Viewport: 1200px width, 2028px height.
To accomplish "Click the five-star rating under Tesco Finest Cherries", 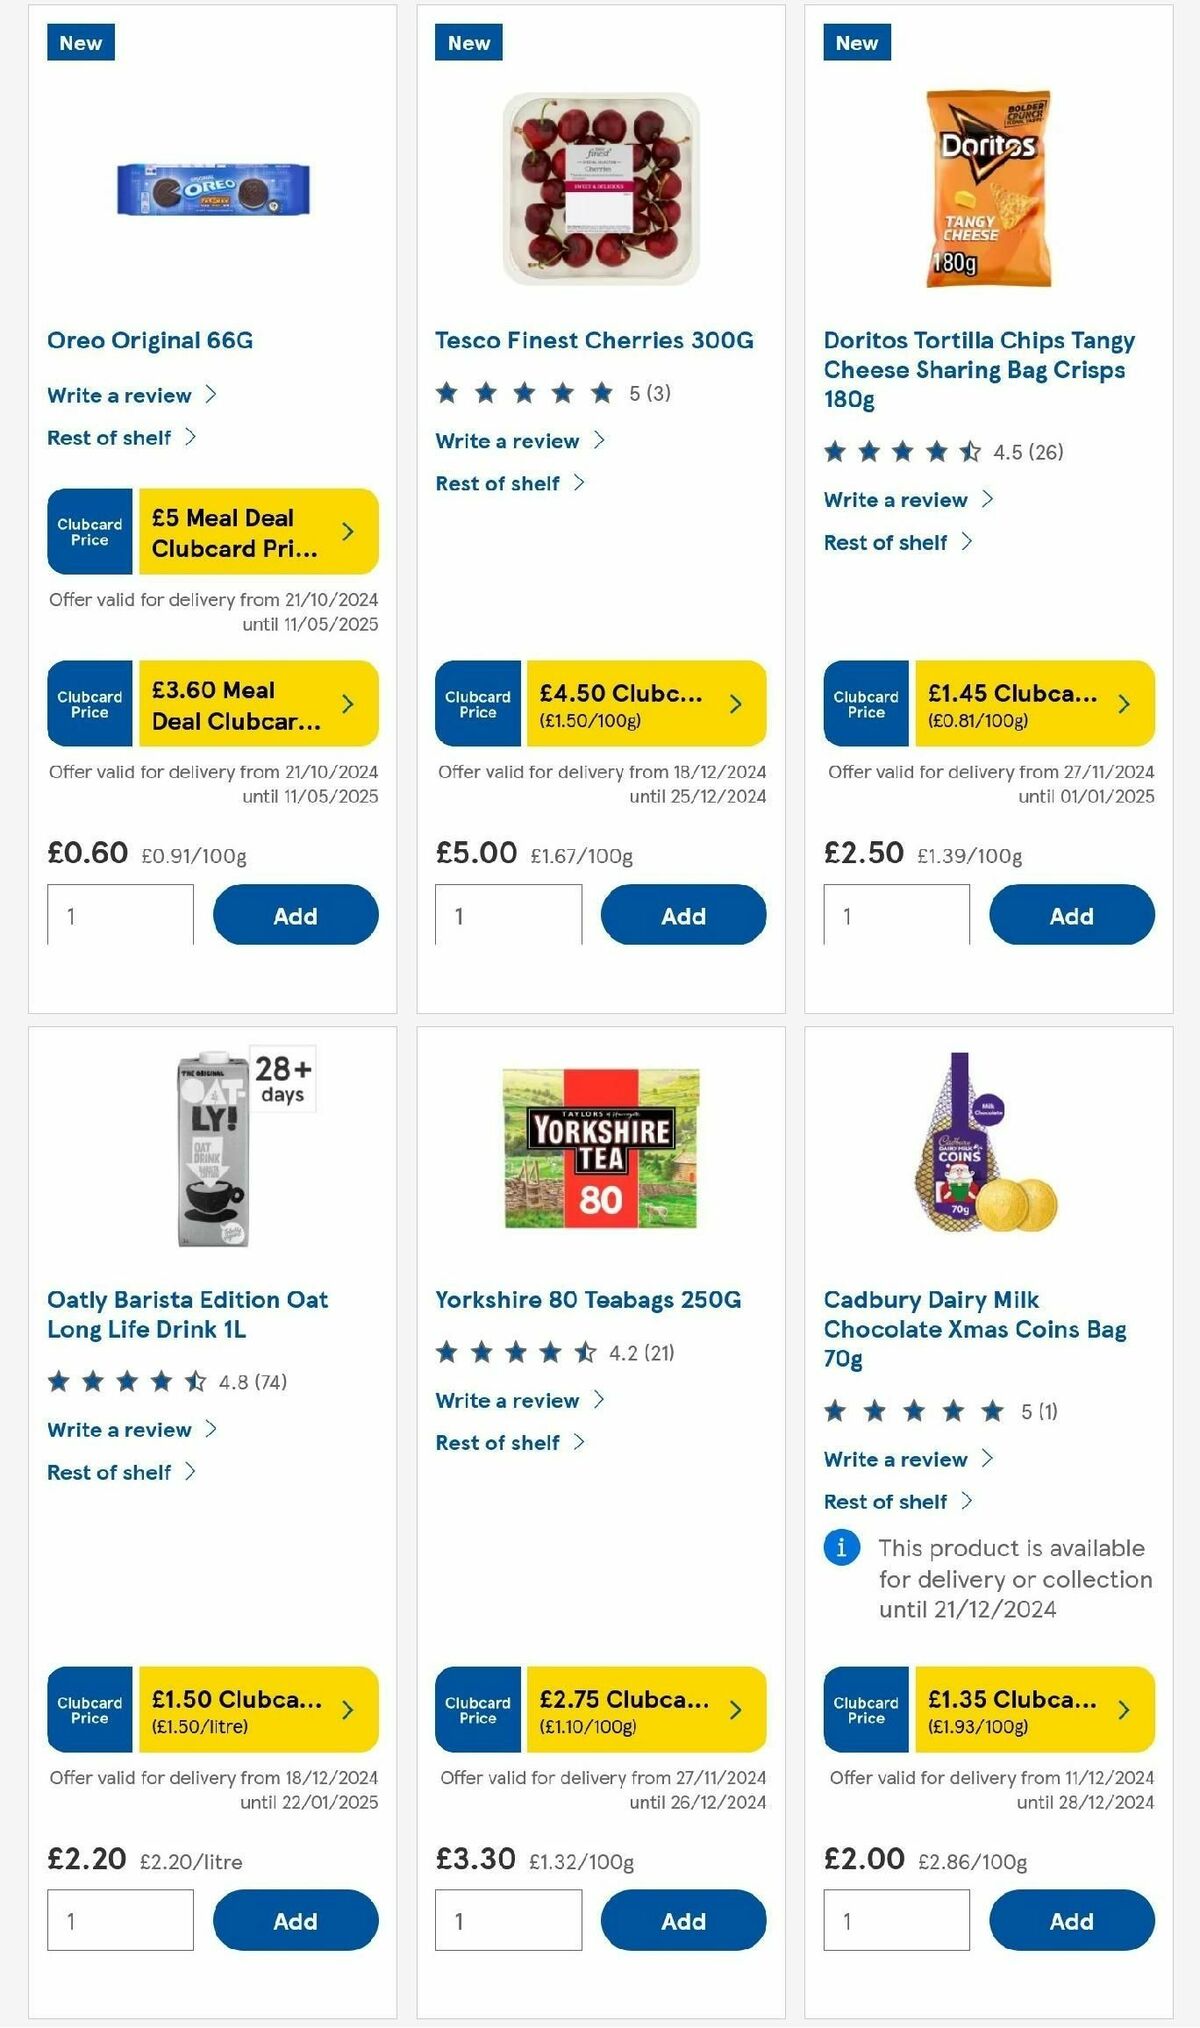I will tap(521, 392).
